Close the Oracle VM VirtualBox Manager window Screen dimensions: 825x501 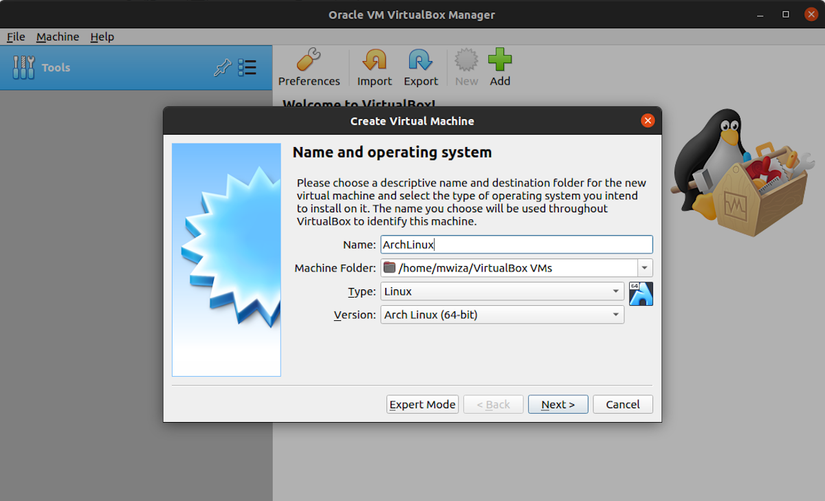(x=811, y=14)
